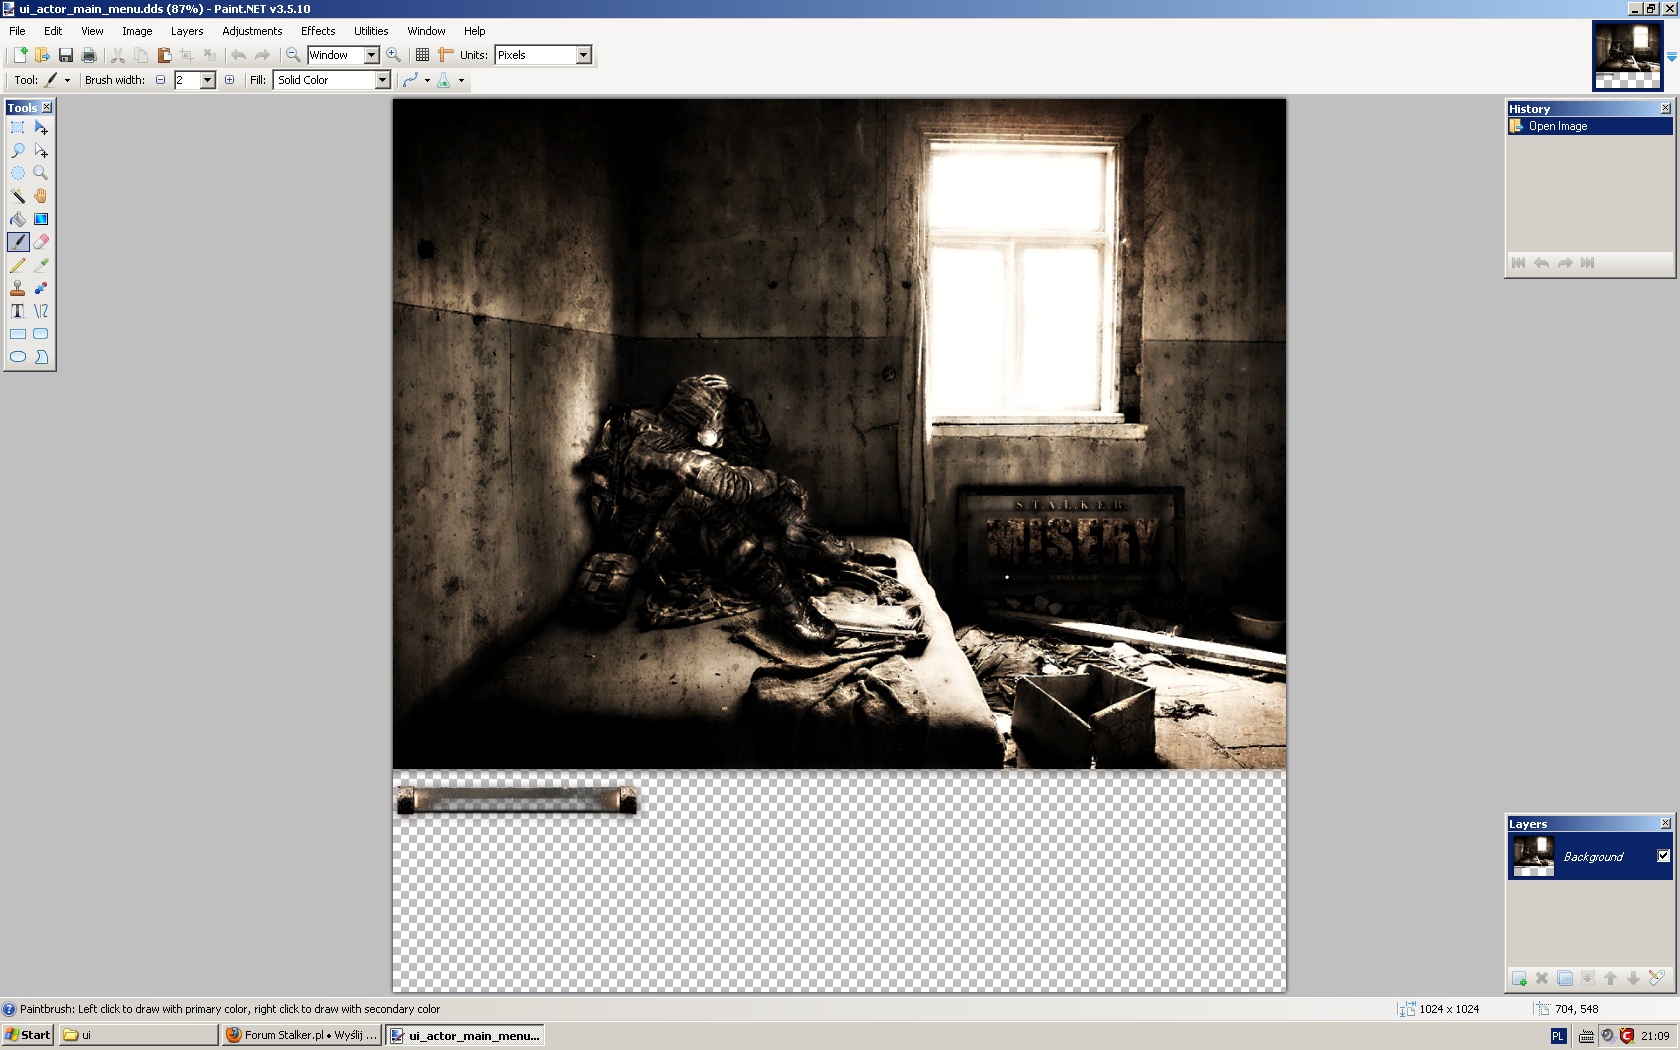This screenshot has height=1050, width=1680.
Task: Select the Eraser tool
Action: click(41, 242)
